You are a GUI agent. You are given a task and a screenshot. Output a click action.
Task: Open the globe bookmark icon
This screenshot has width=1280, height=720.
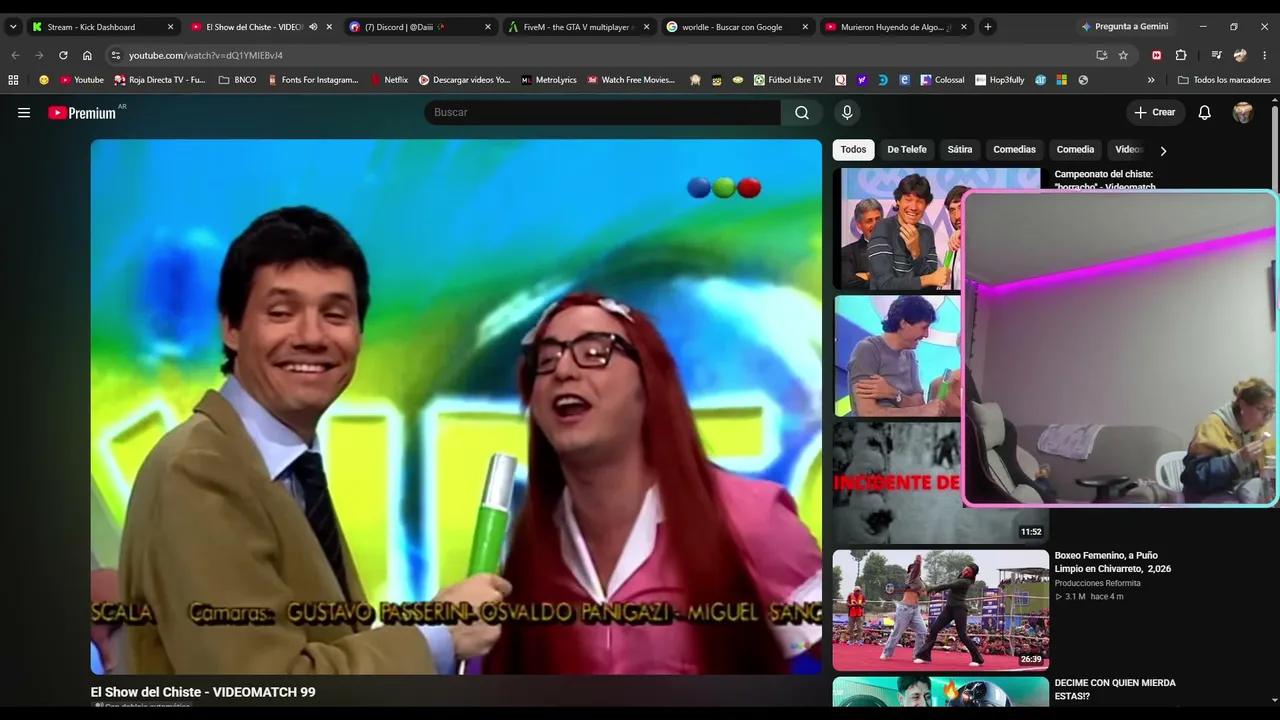1083,80
